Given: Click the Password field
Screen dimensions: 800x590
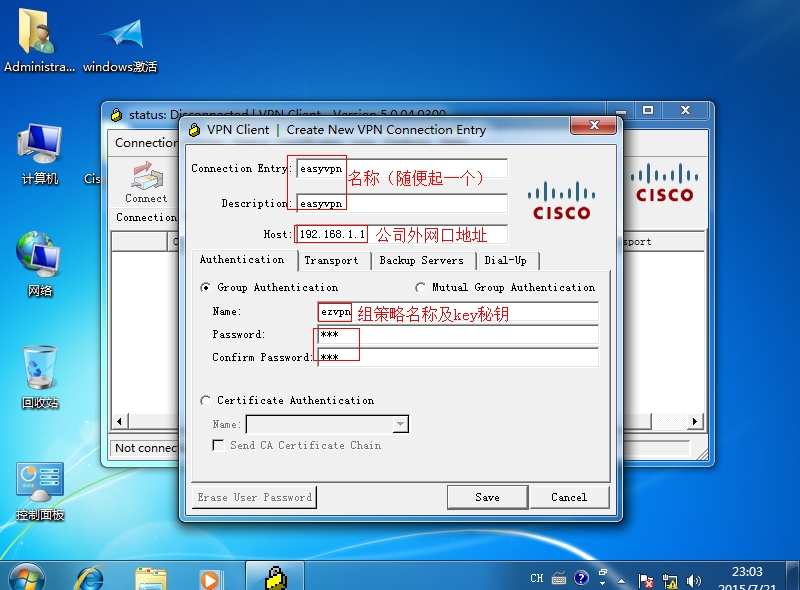Looking at the screenshot, I should (458, 335).
